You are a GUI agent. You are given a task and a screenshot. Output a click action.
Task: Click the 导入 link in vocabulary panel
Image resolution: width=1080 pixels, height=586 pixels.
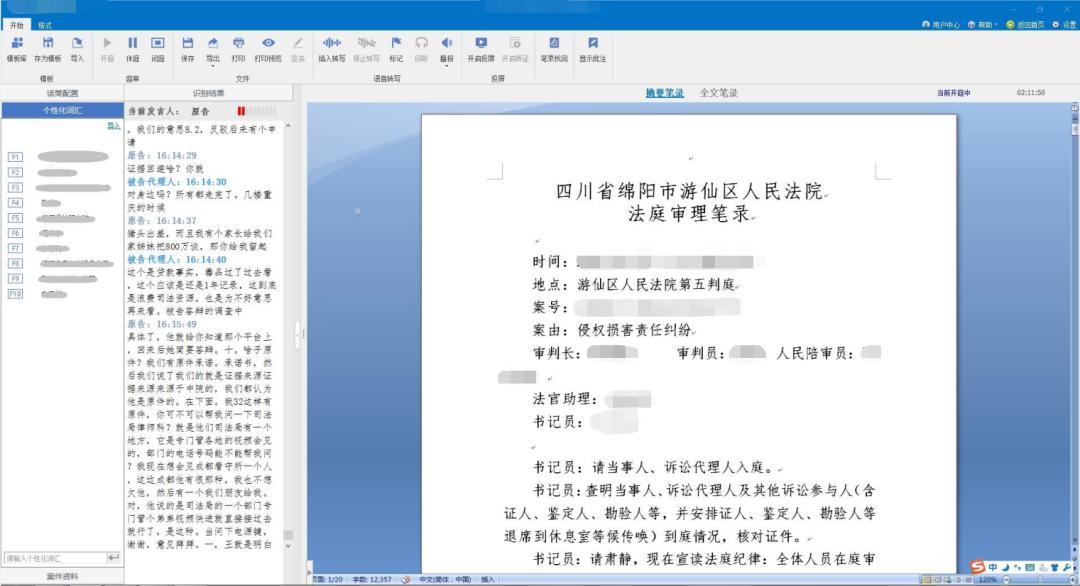(114, 125)
